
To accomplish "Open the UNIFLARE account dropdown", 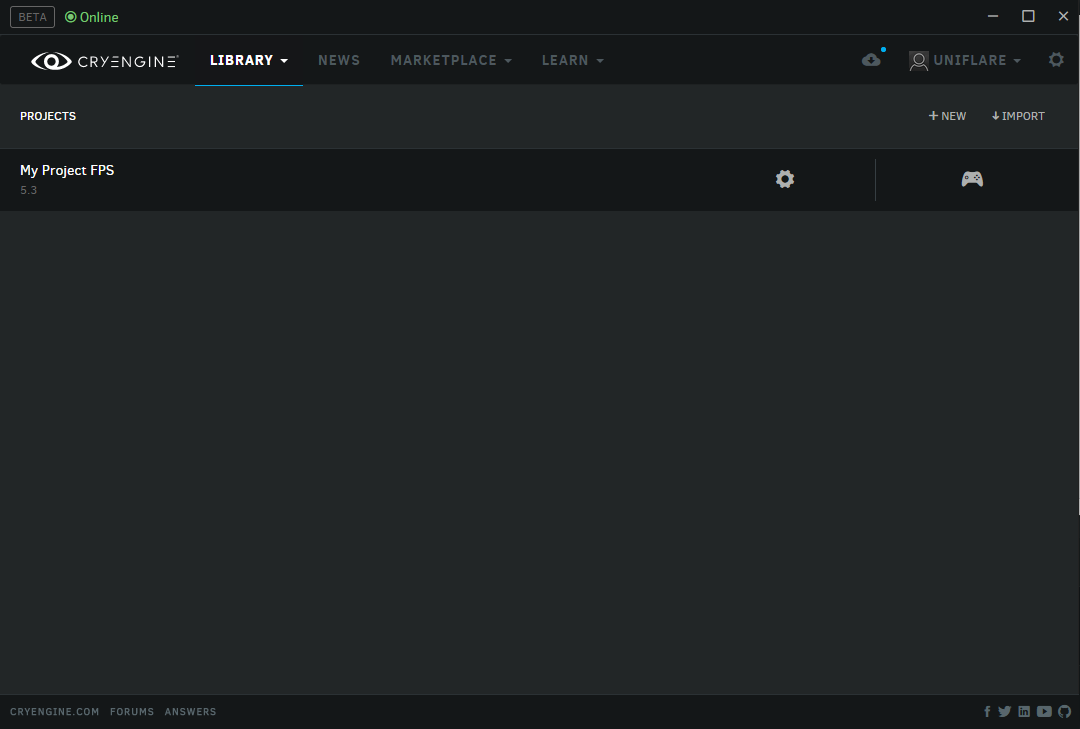I will pyautogui.click(x=977, y=61).
